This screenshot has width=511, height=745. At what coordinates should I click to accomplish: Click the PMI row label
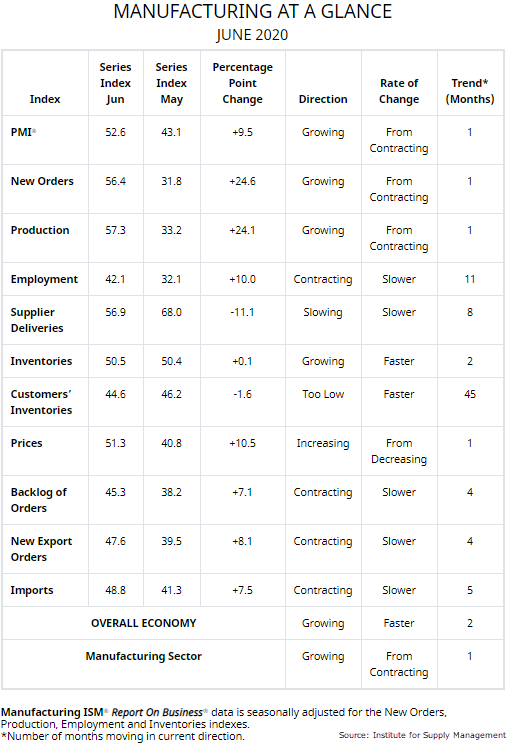tap(23, 132)
